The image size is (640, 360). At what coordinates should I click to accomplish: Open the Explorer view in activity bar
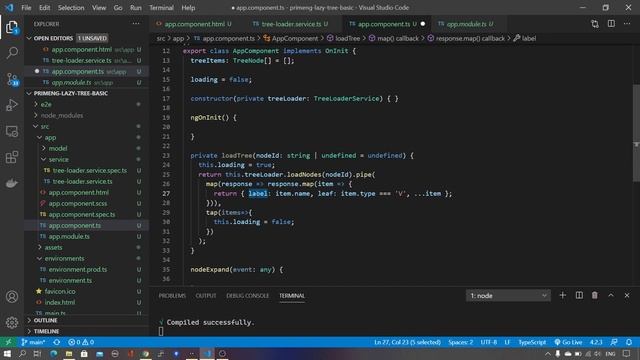[x=12, y=27]
